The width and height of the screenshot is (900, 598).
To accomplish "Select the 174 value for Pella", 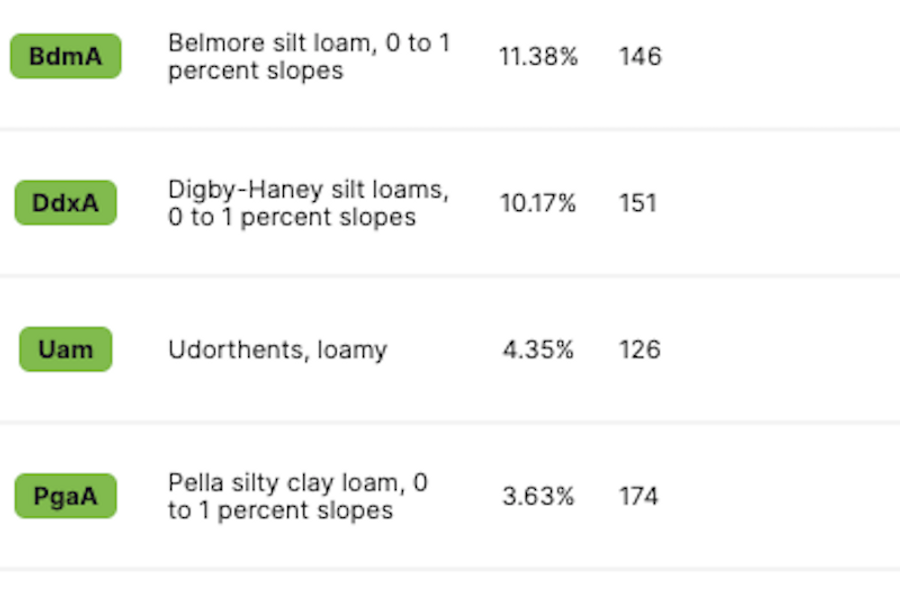I will pos(639,497).
